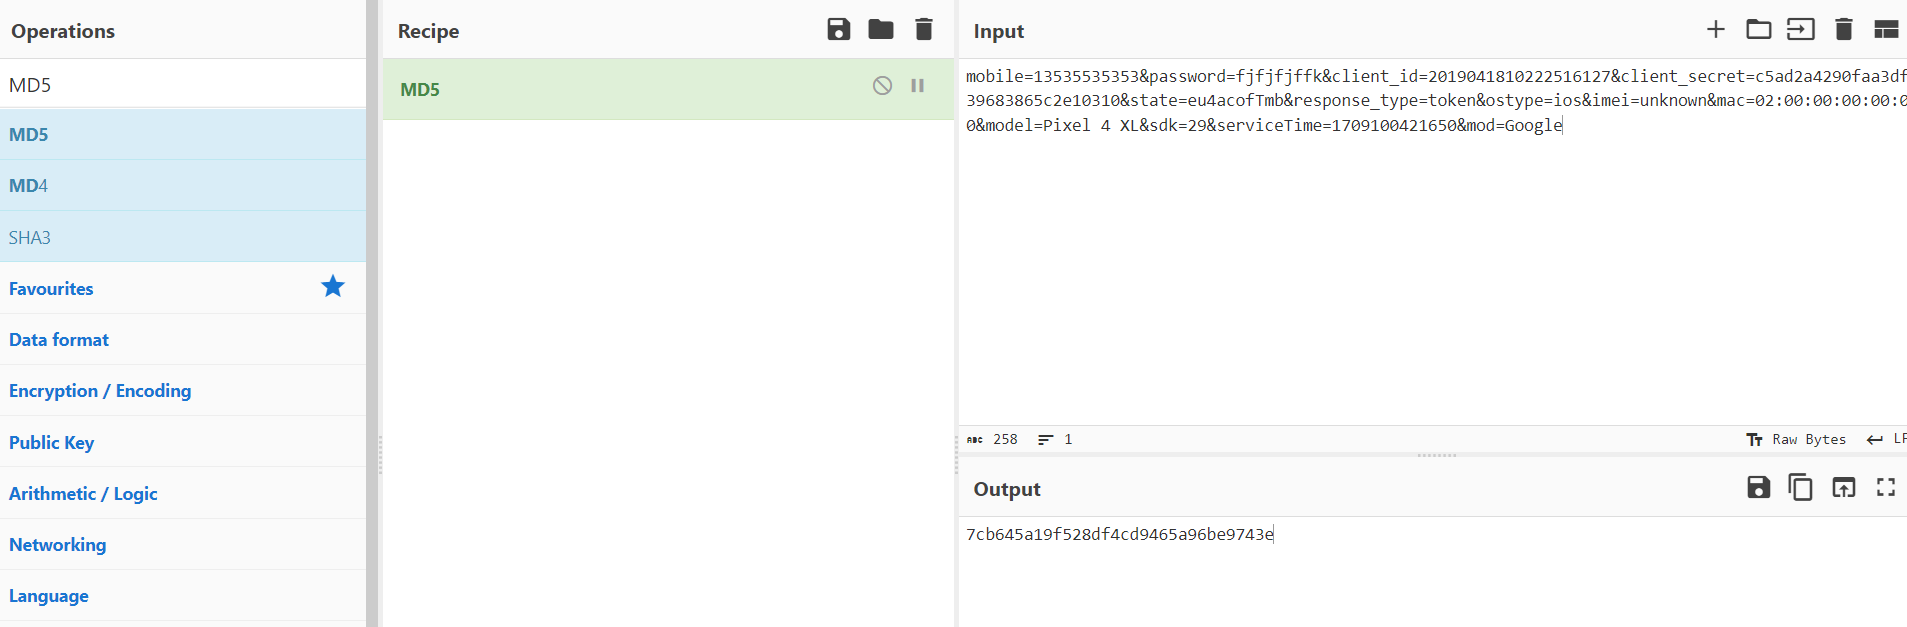Open folder as input
The image size is (1907, 627).
tap(1758, 30)
